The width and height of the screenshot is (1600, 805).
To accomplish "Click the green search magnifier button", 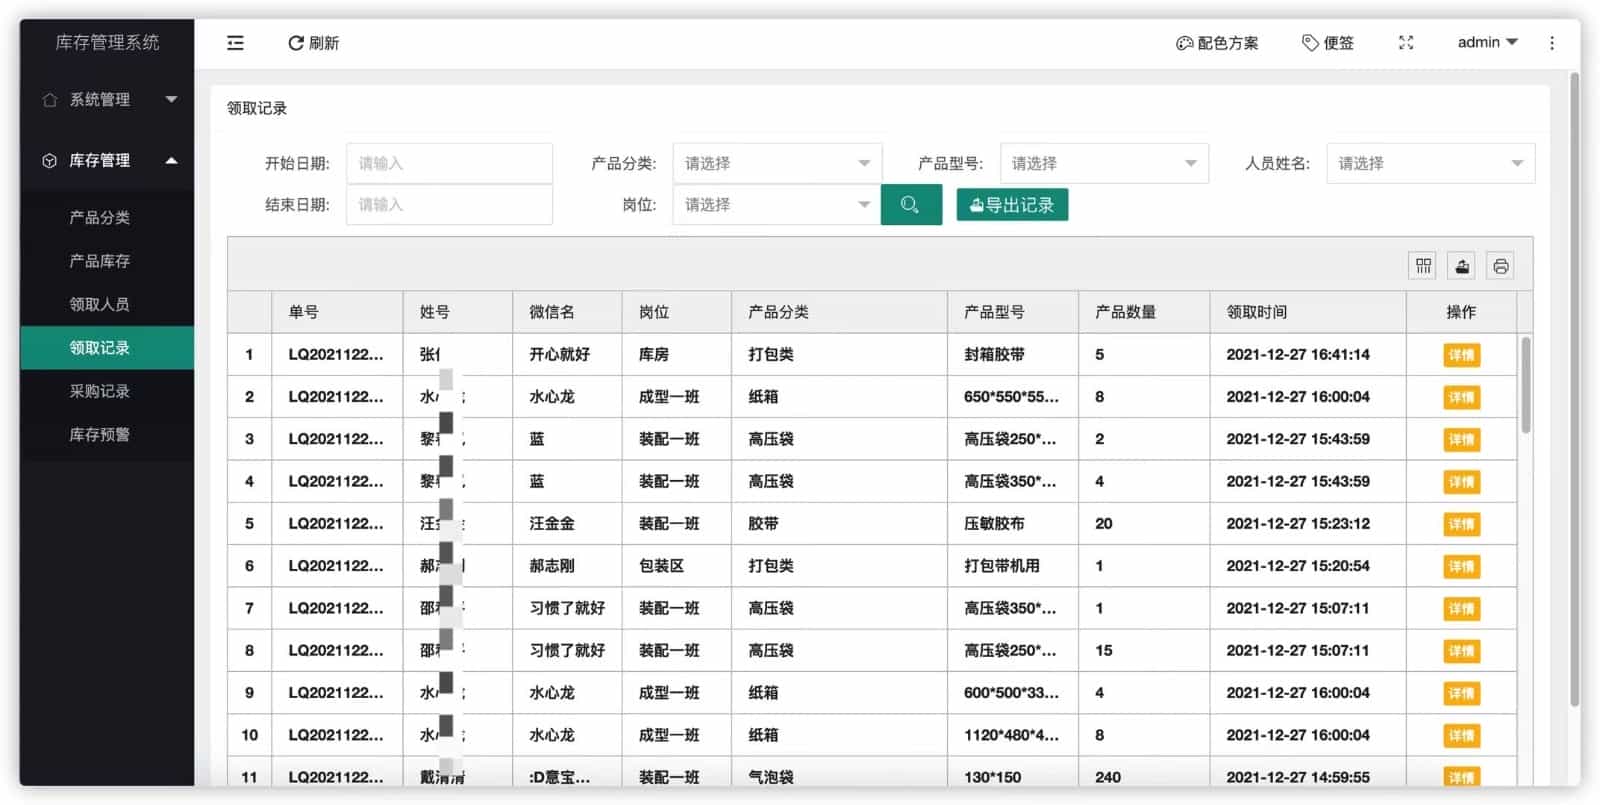I will pyautogui.click(x=910, y=205).
